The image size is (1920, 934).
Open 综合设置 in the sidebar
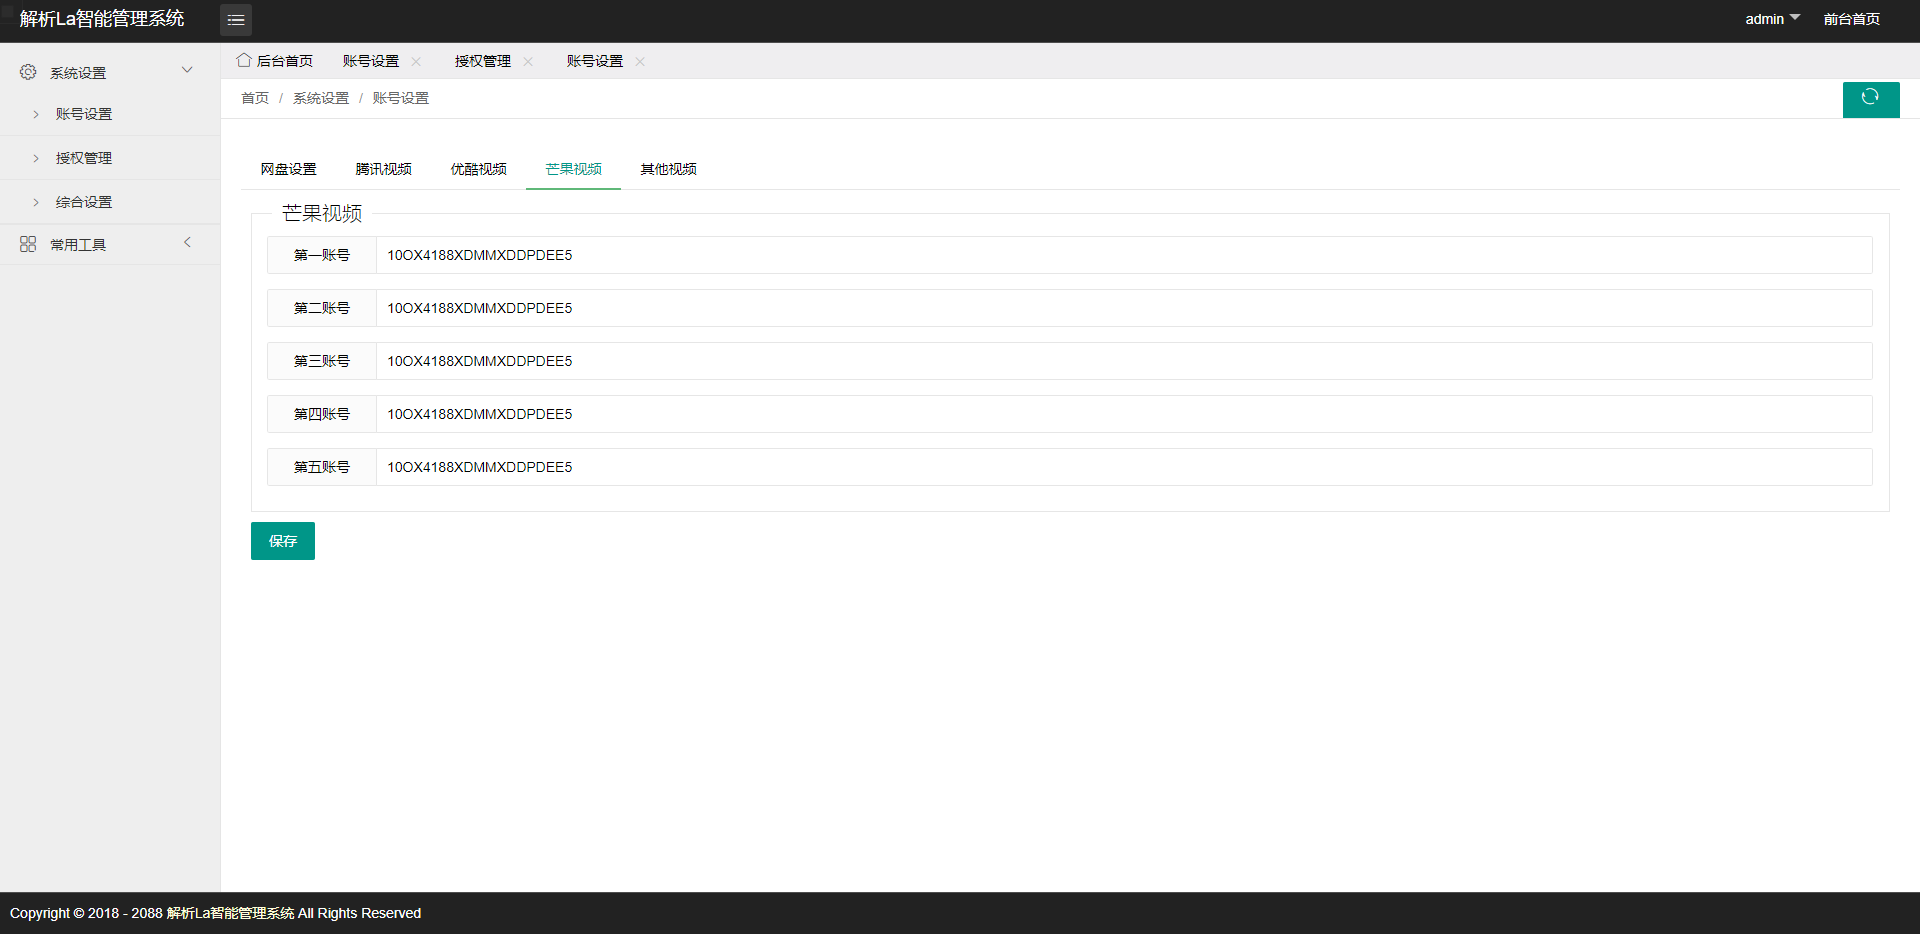pos(84,202)
